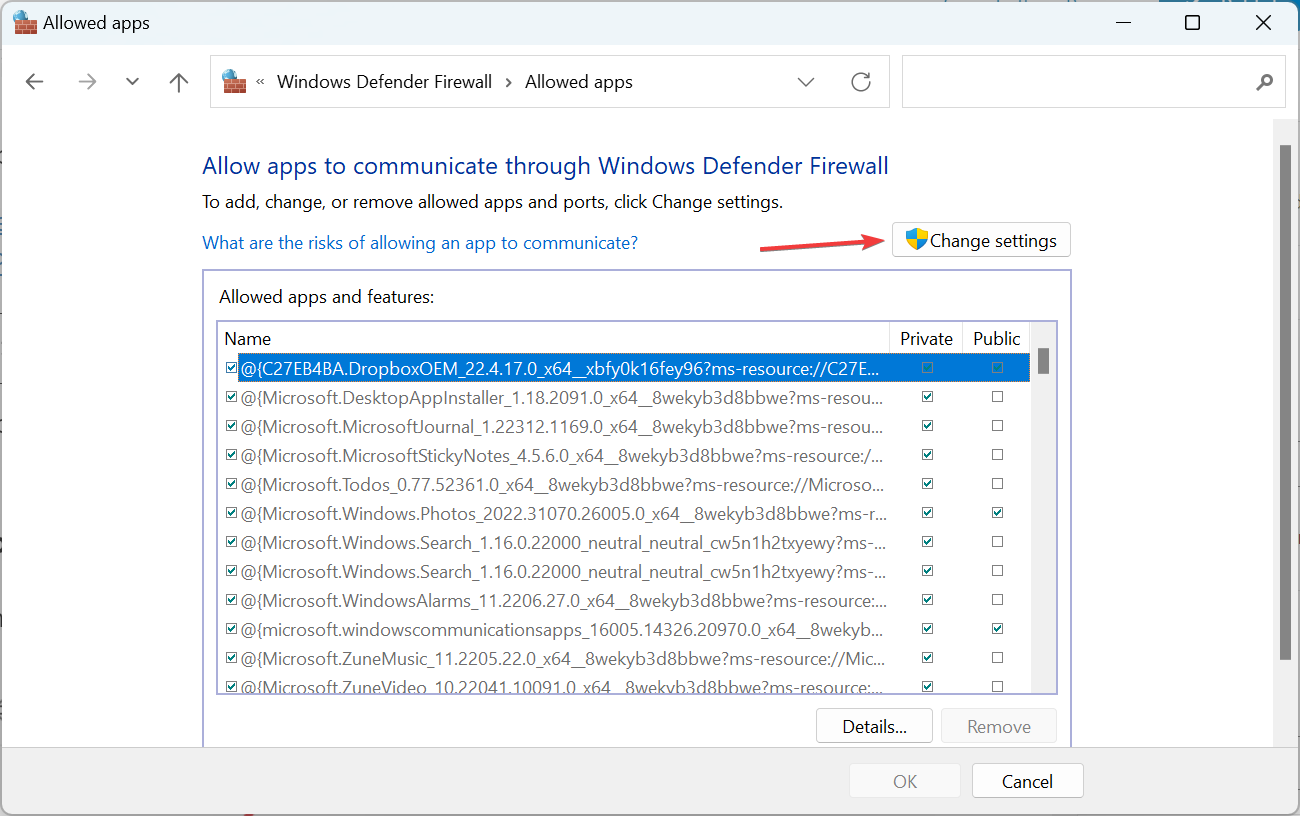
Task: Click the Forward navigation arrow
Action: click(87, 82)
